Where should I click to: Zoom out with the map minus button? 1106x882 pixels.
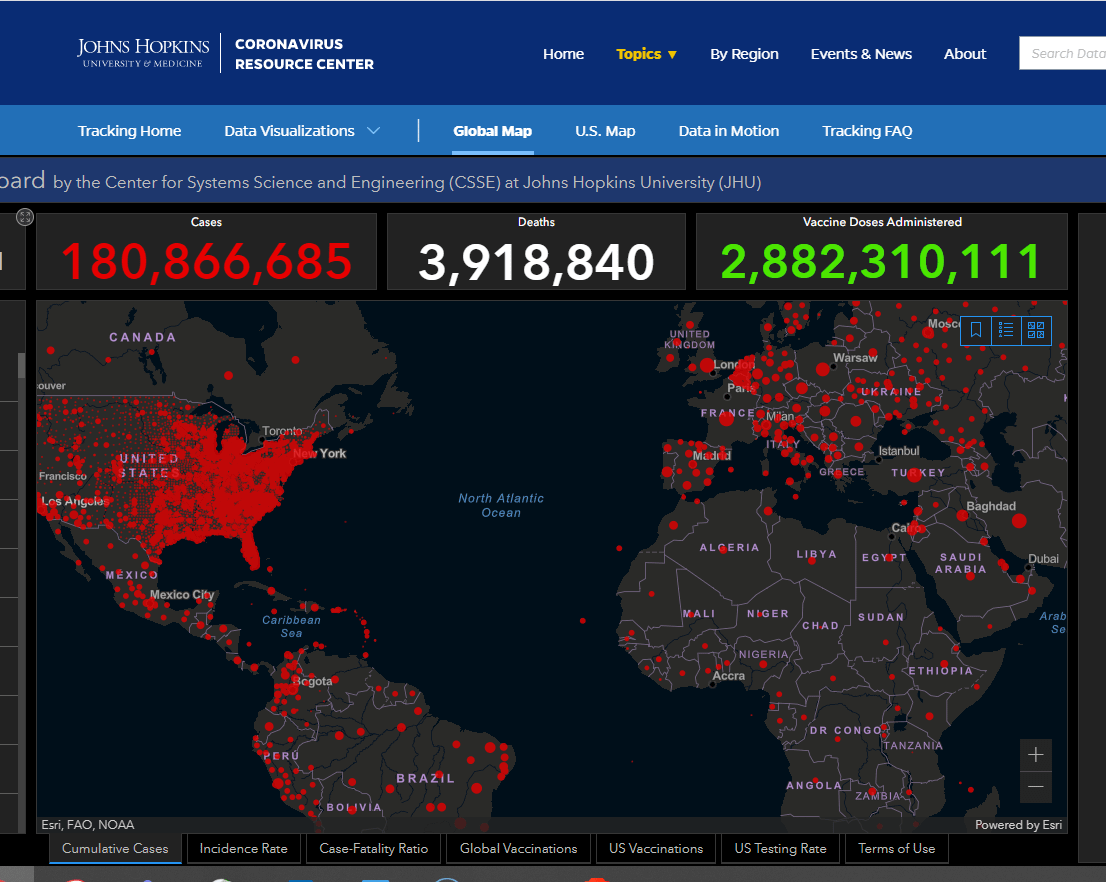1035,787
